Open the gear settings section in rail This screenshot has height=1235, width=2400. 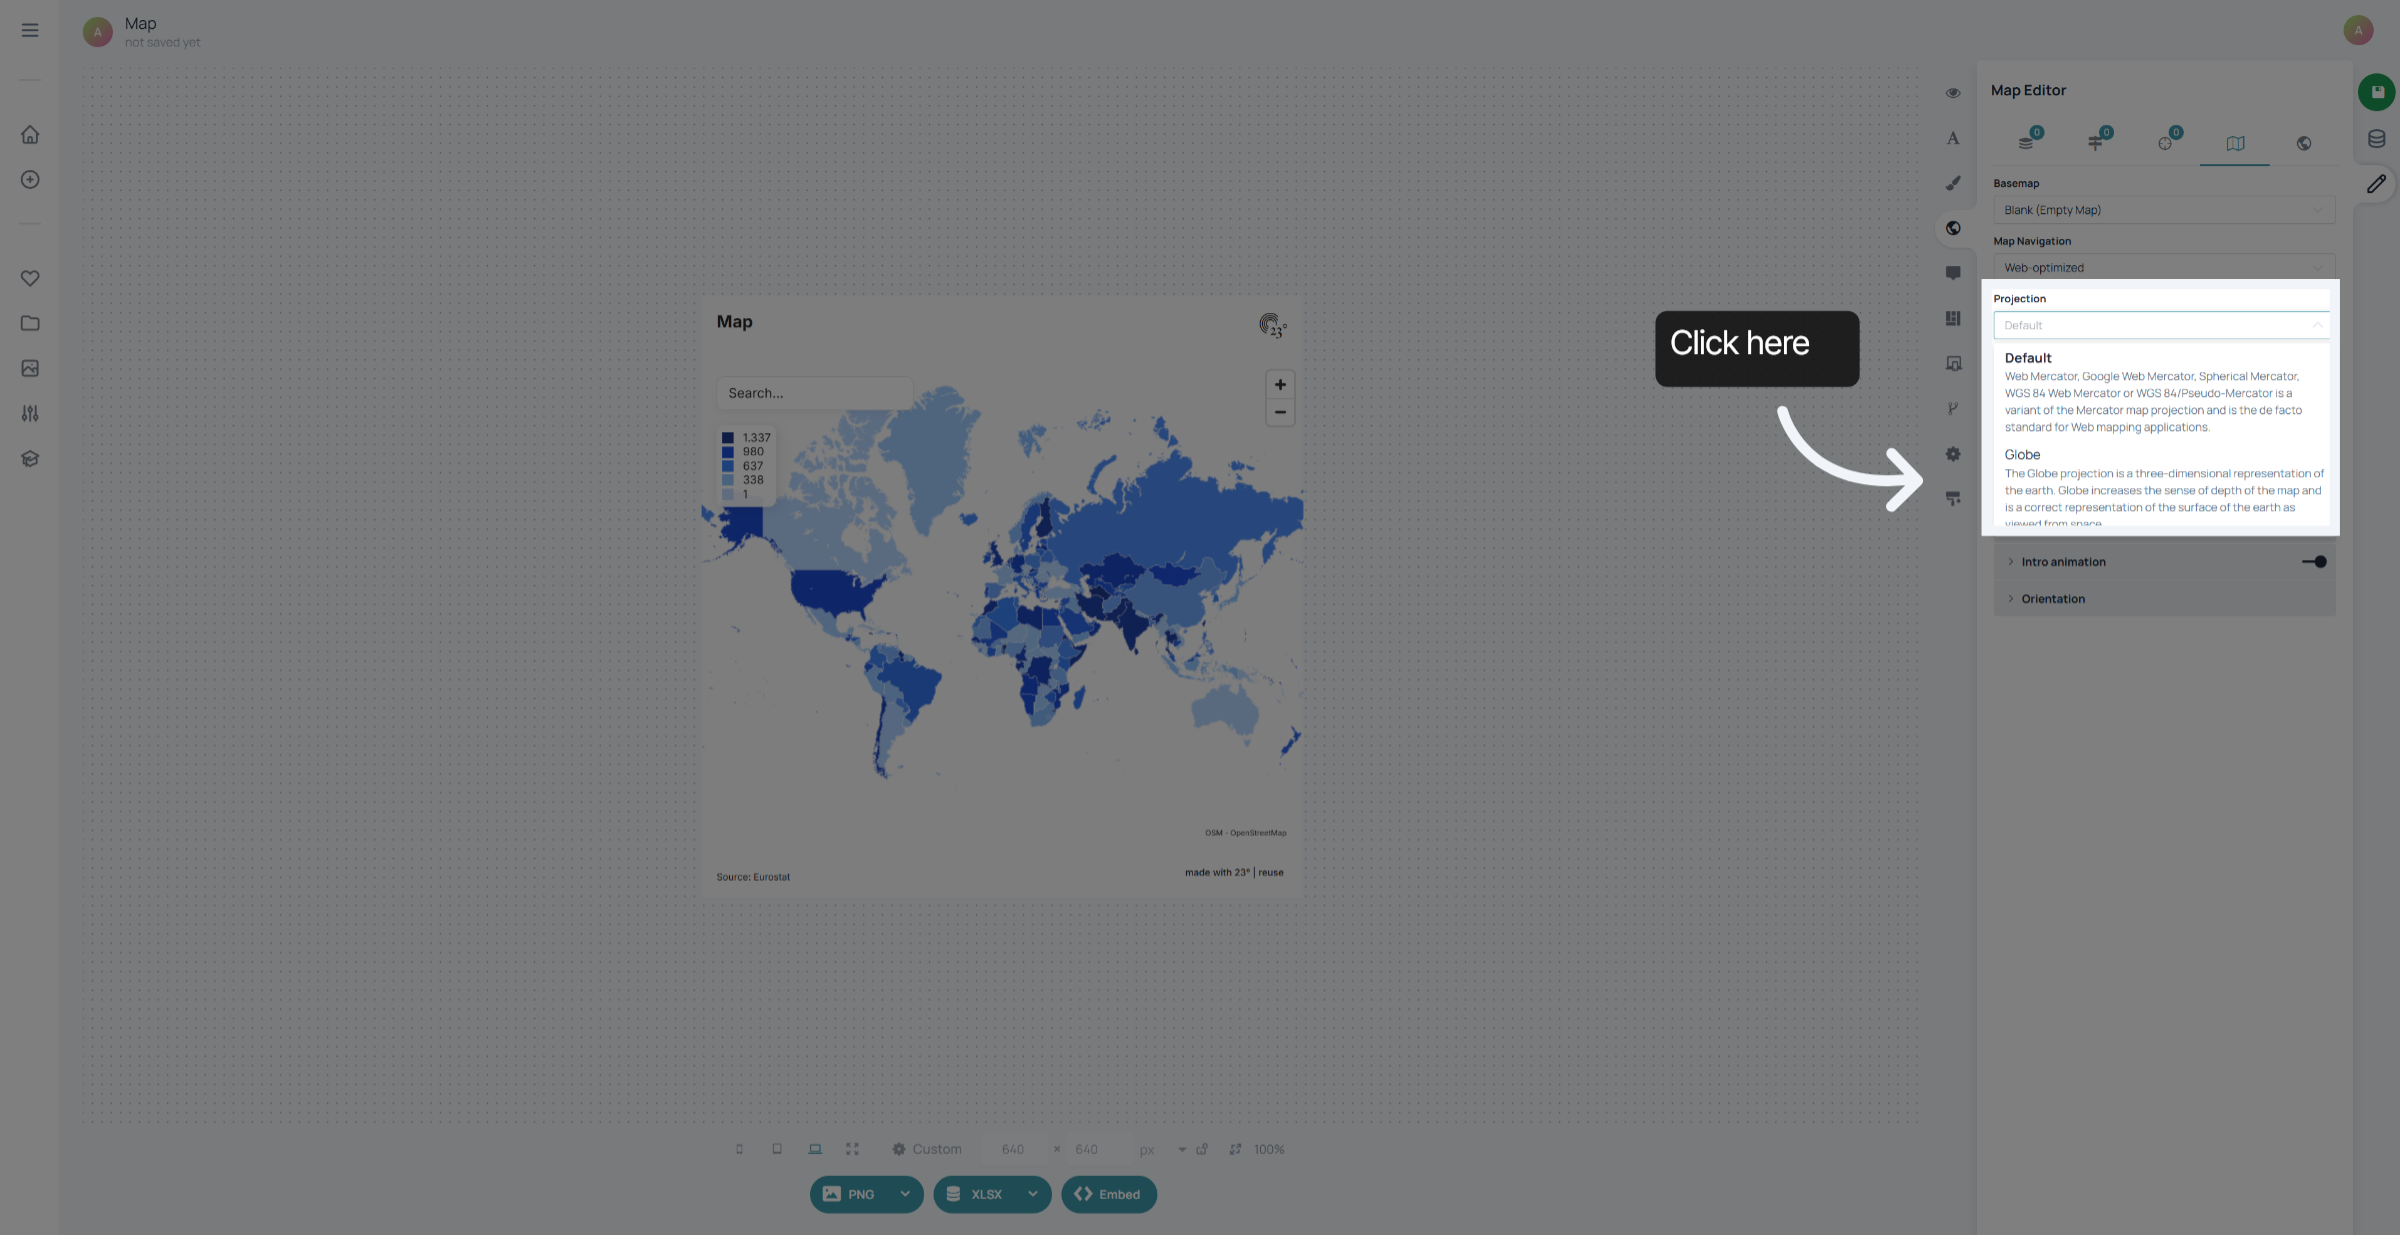click(x=1953, y=454)
